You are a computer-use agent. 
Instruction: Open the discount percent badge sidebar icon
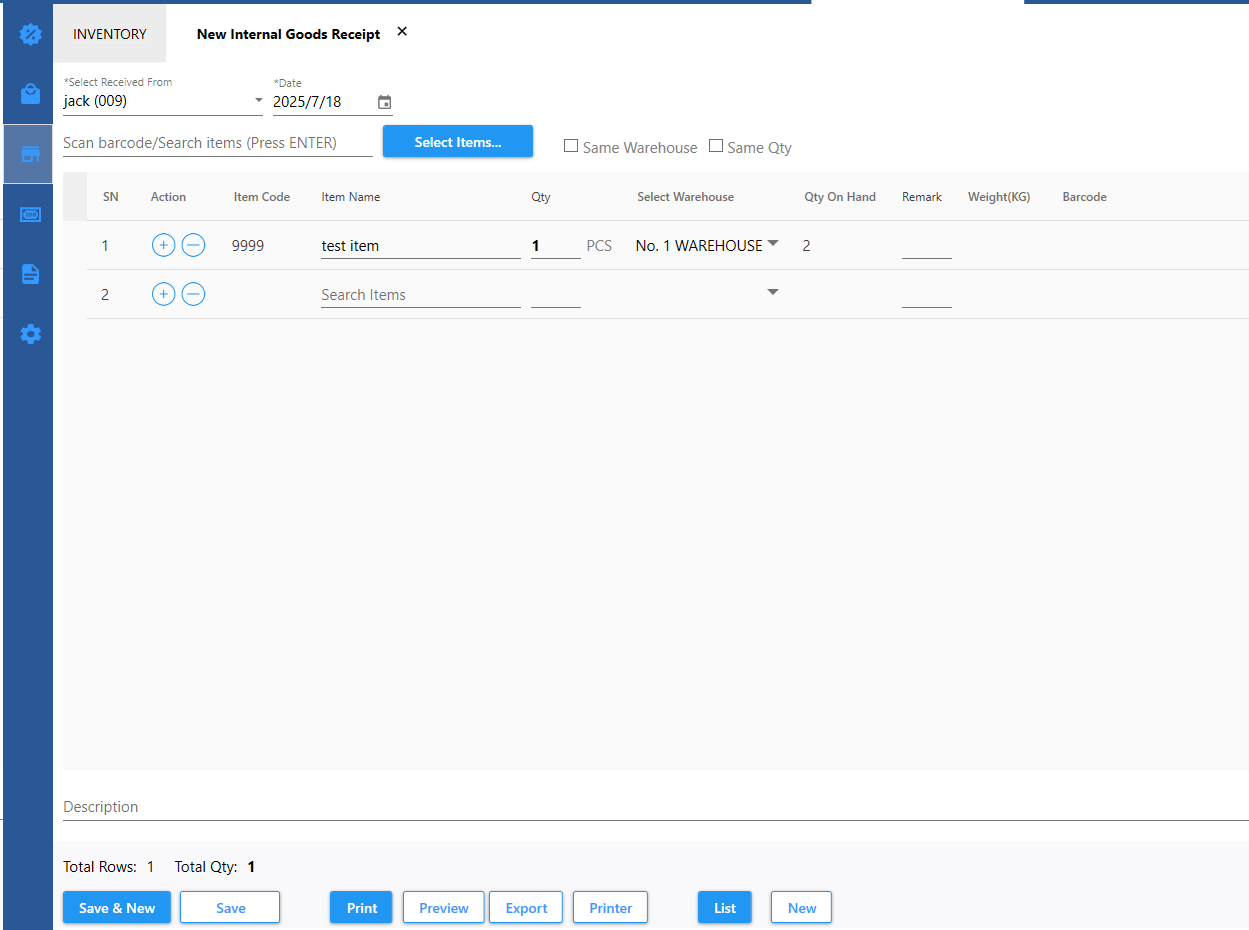pyautogui.click(x=30, y=35)
